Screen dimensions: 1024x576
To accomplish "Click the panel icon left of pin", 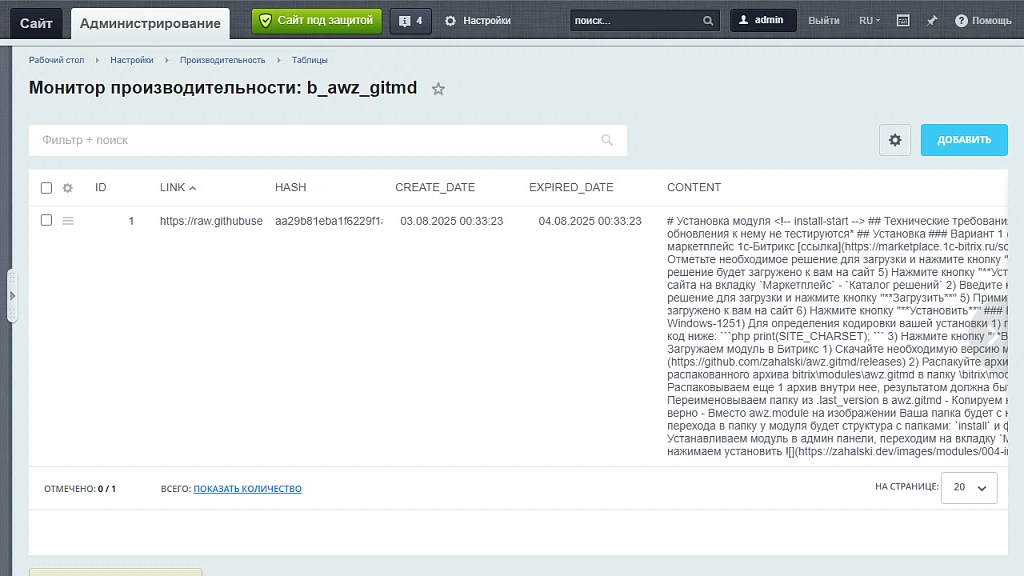I will [903, 21].
